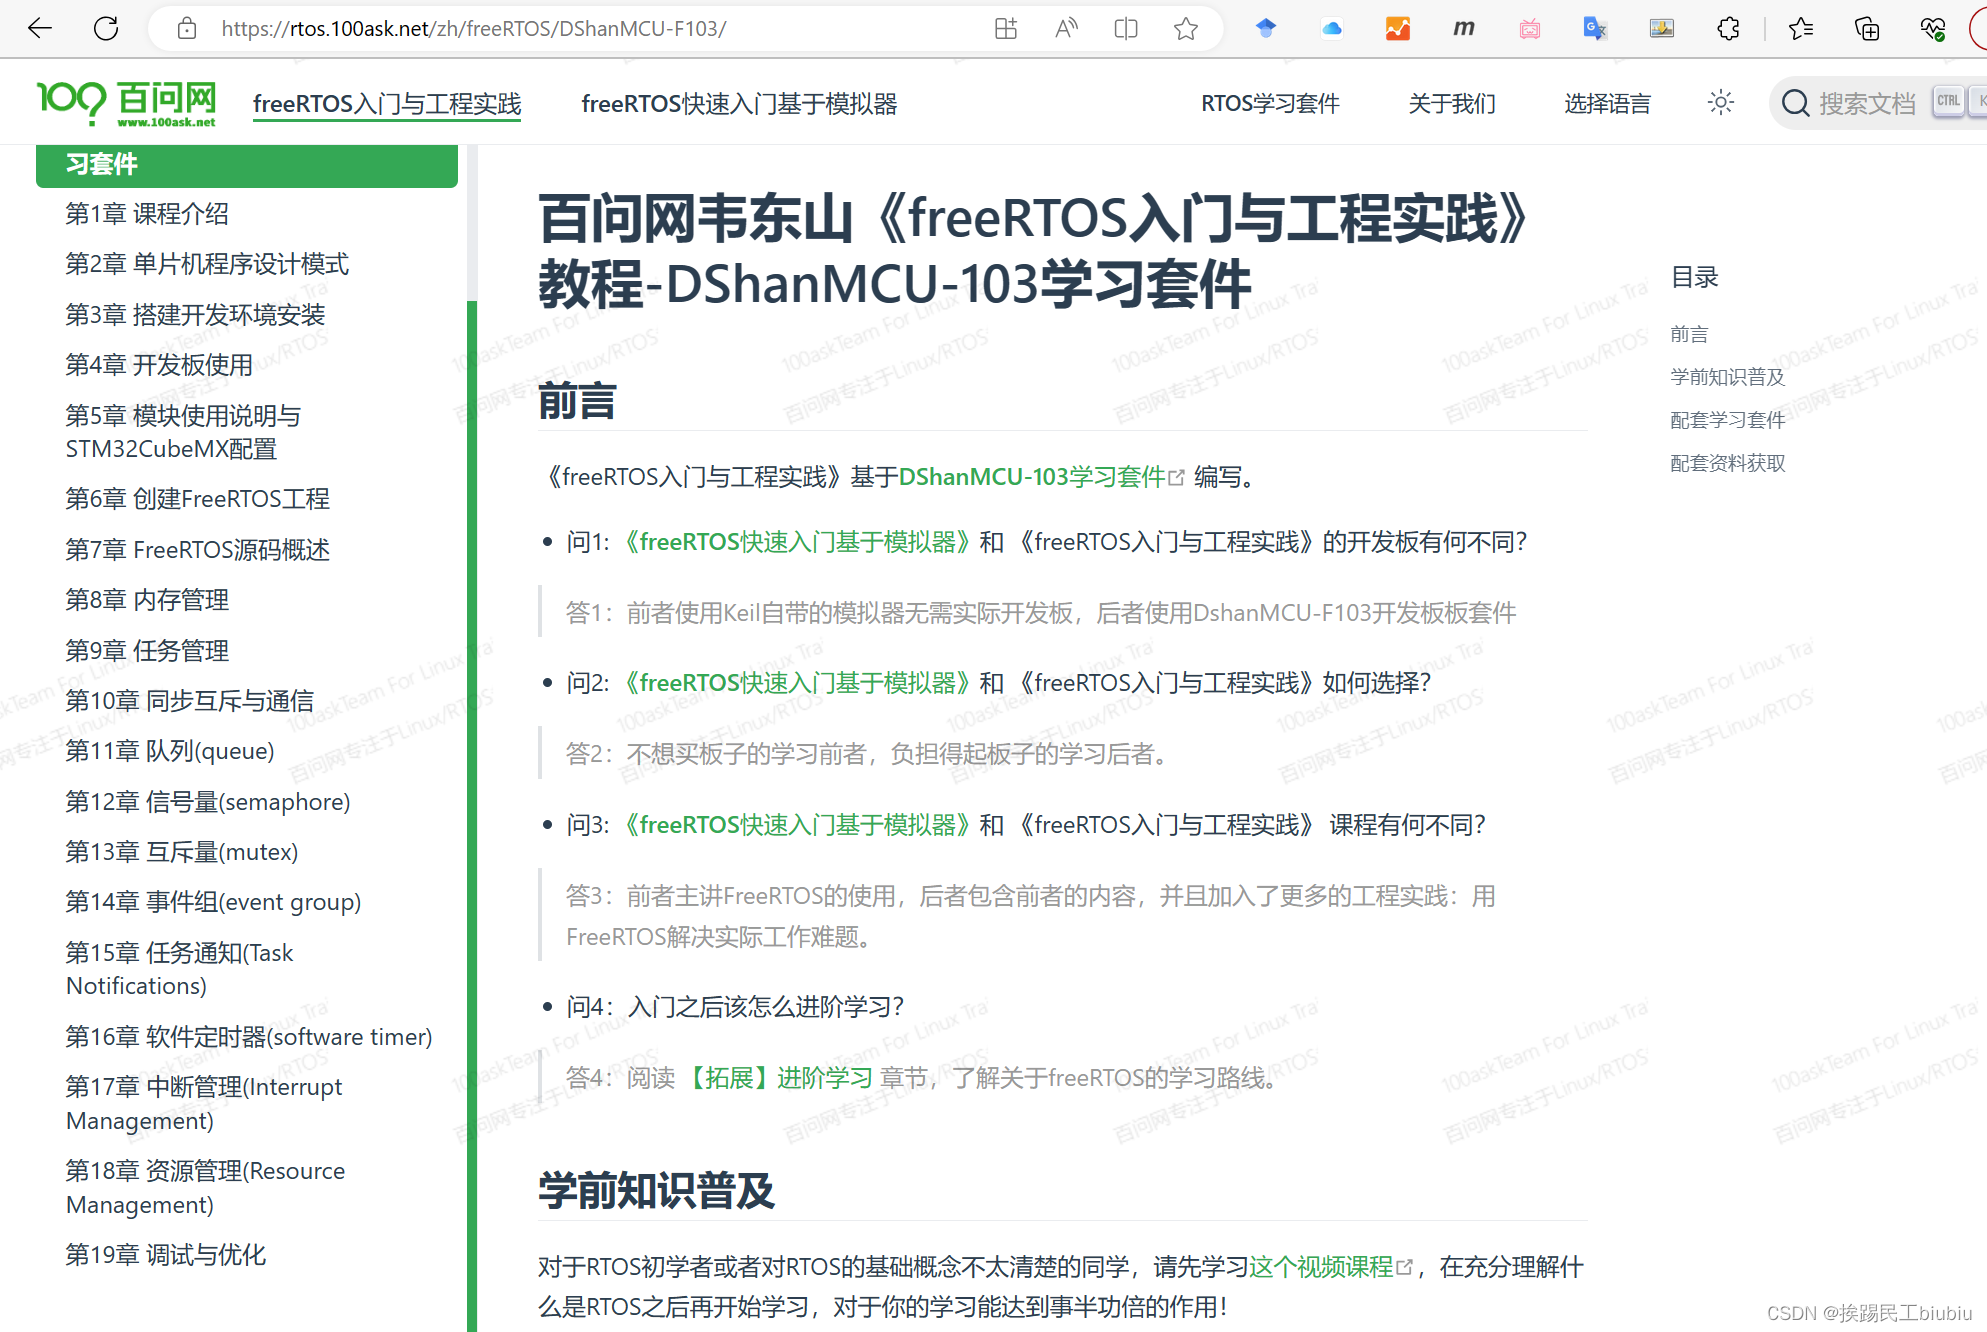
Task: Open the browser performance heart icon
Action: coord(1932,28)
